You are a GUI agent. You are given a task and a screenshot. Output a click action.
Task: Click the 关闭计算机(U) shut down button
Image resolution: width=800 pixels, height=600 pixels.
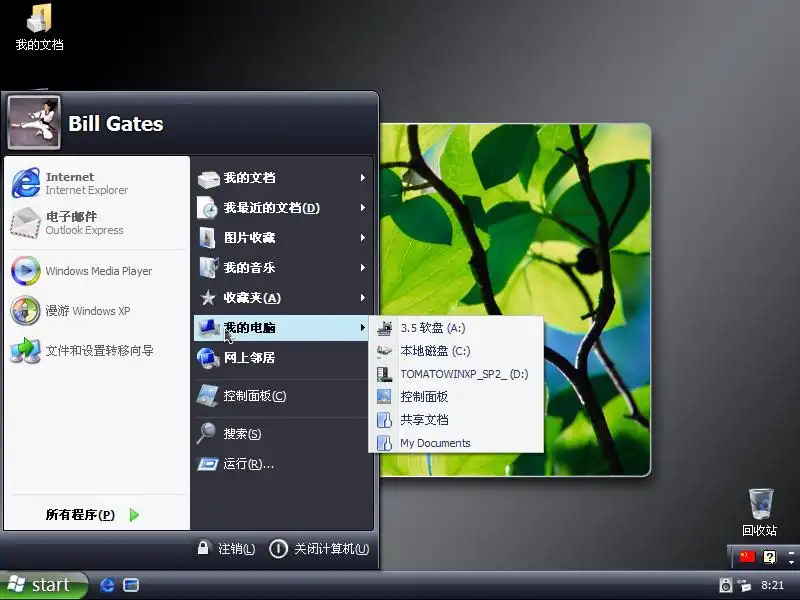tap(319, 549)
